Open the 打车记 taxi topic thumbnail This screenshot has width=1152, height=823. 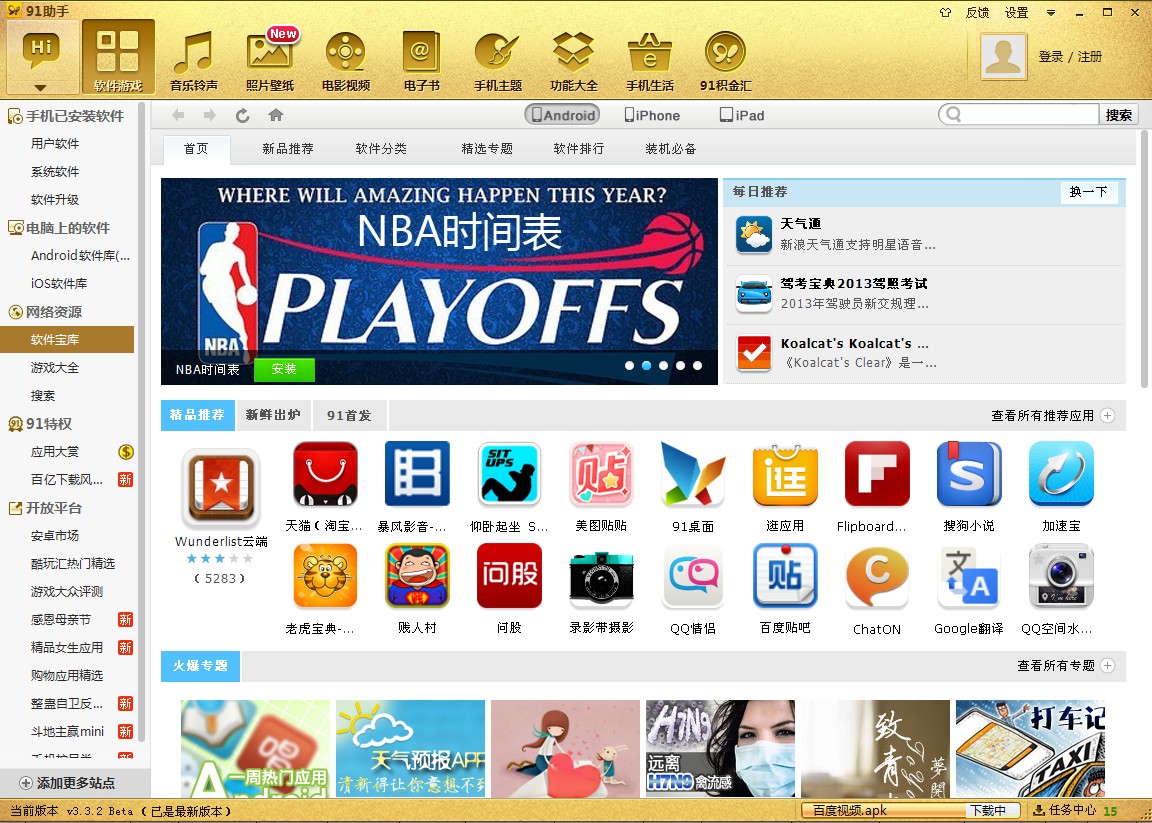[x=1030, y=748]
